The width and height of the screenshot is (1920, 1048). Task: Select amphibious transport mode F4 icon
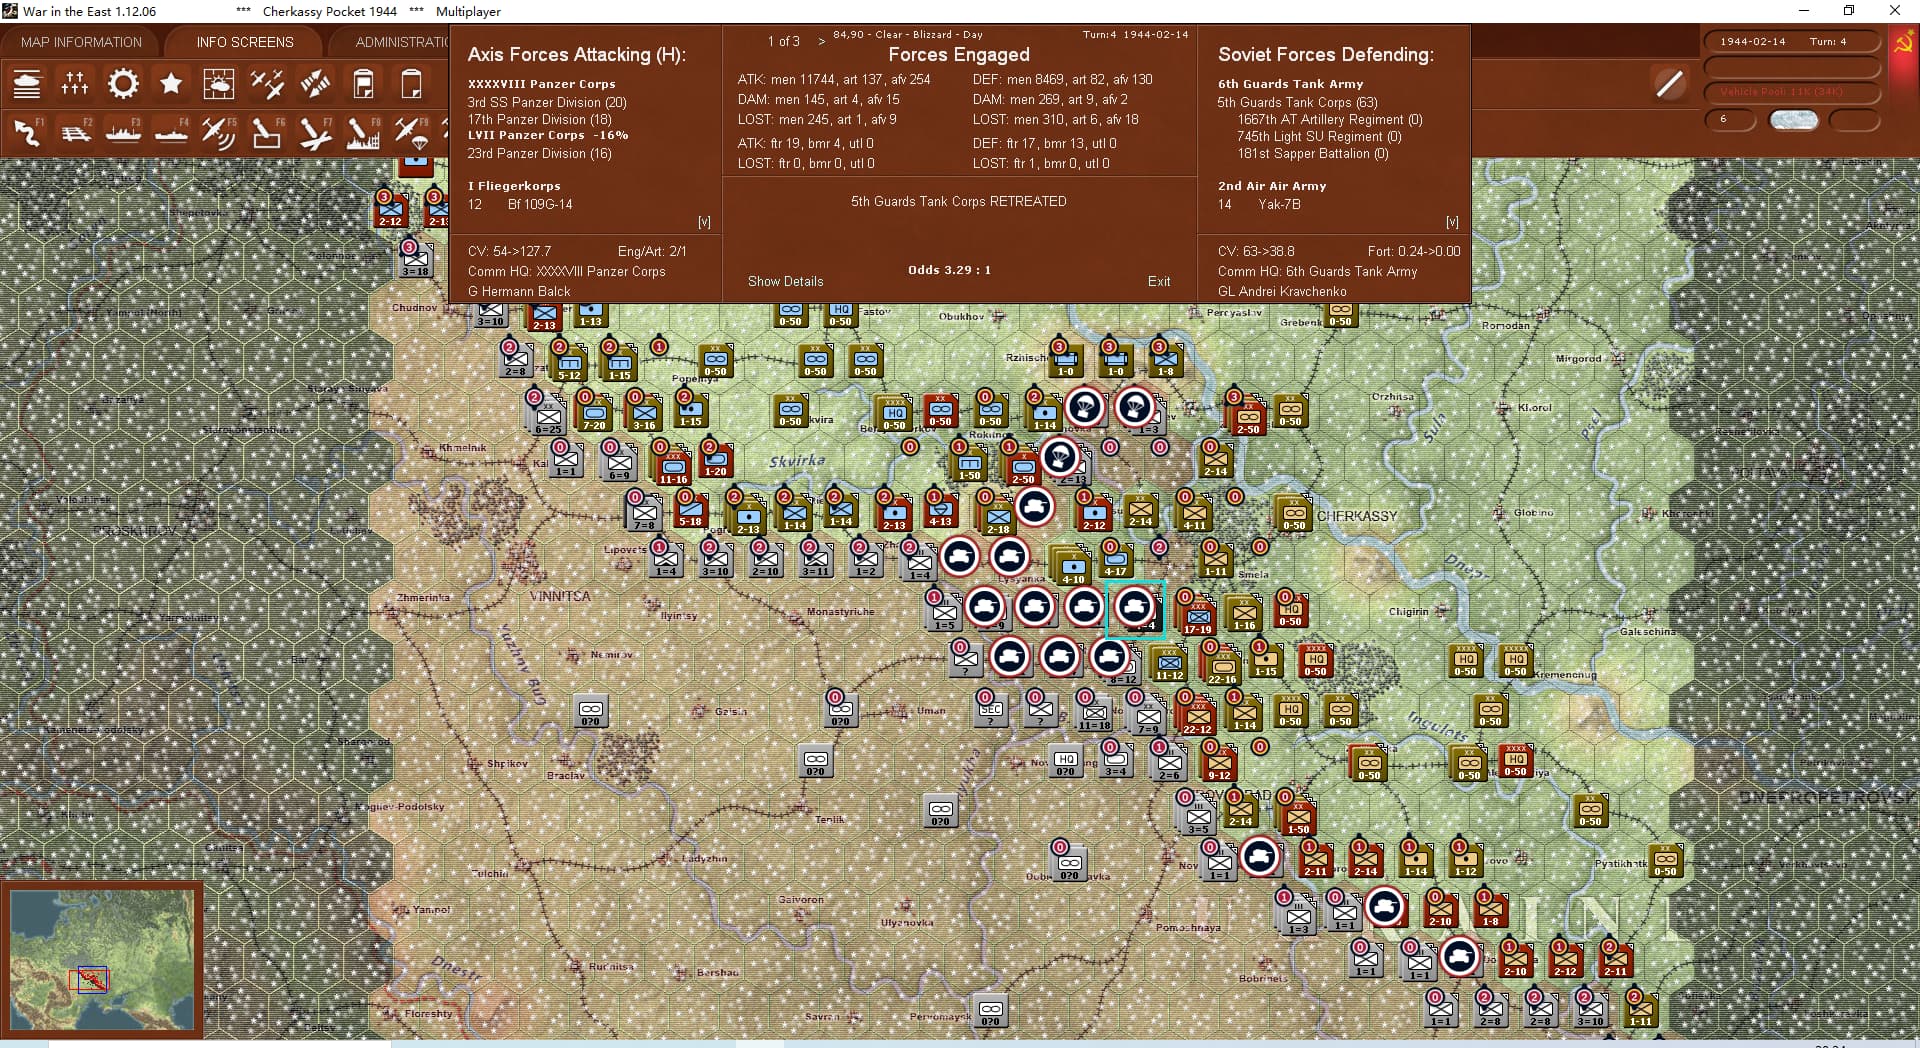point(171,132)
